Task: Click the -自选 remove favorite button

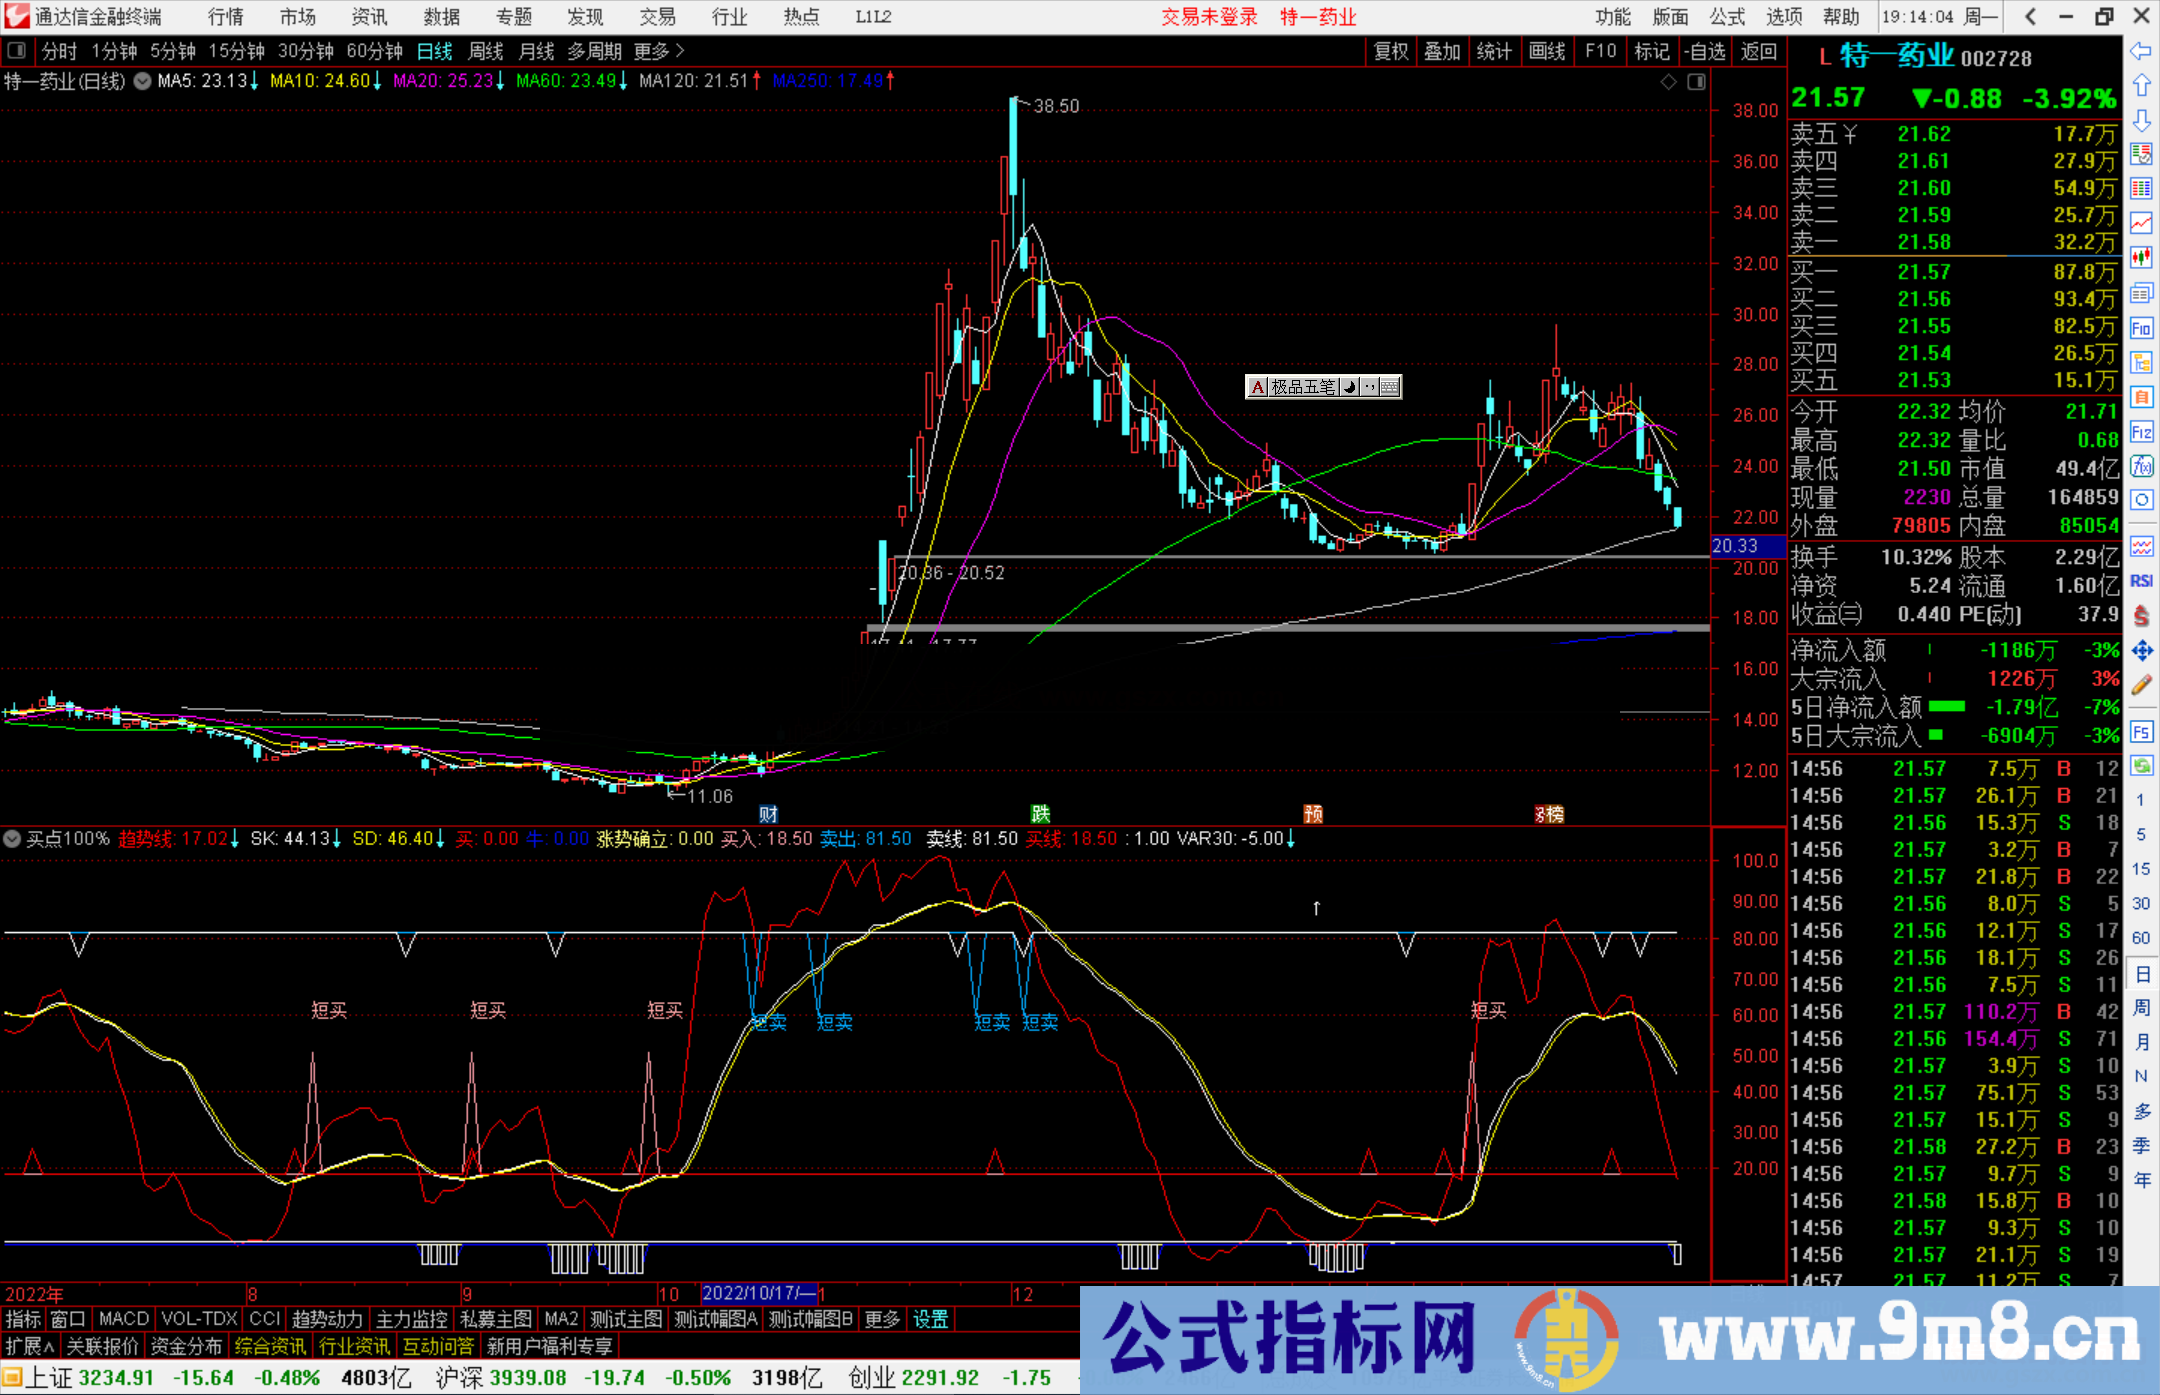Action: coord(1704,51)
